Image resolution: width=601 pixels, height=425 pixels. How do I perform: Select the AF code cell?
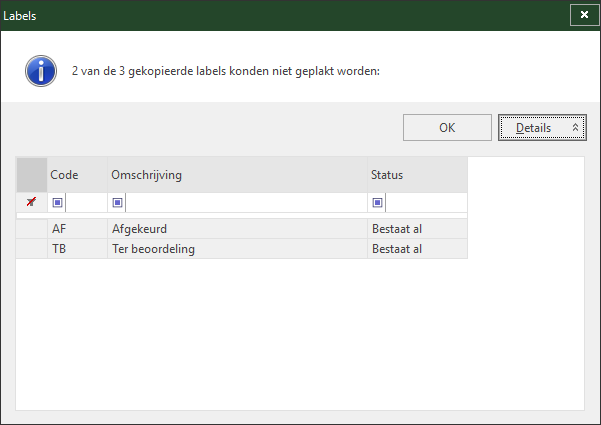pyautogui.click(x=77, y=229)
